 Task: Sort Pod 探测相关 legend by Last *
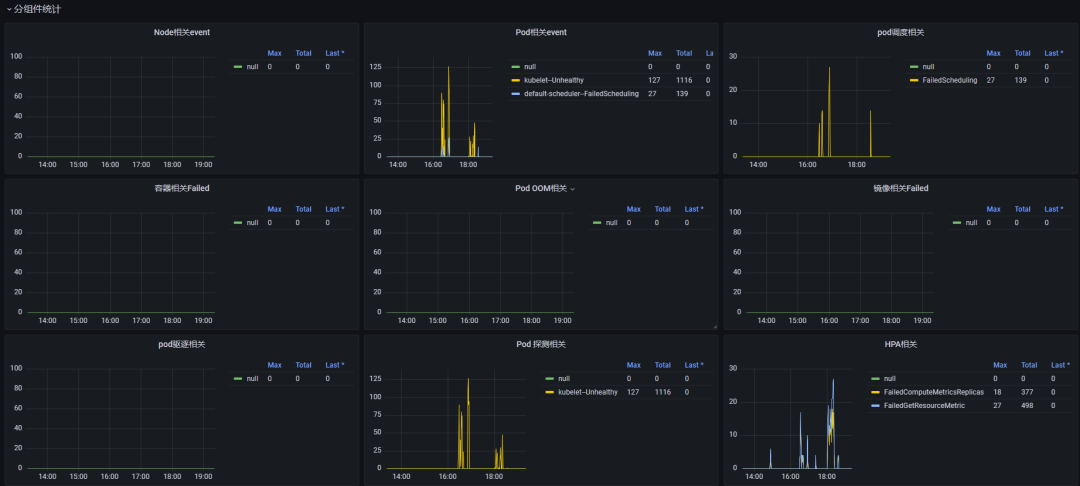point(694,366)
